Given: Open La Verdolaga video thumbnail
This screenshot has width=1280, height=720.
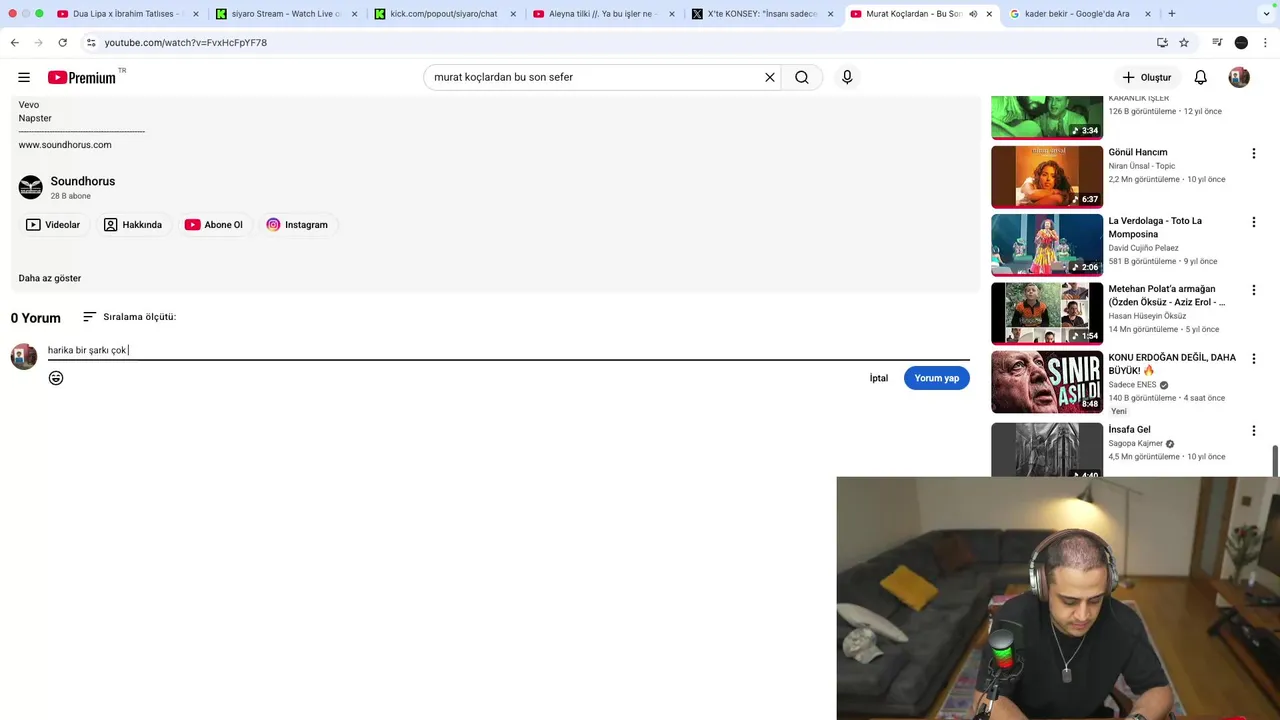Looking at the screenshot, I should pos(1047,245).
